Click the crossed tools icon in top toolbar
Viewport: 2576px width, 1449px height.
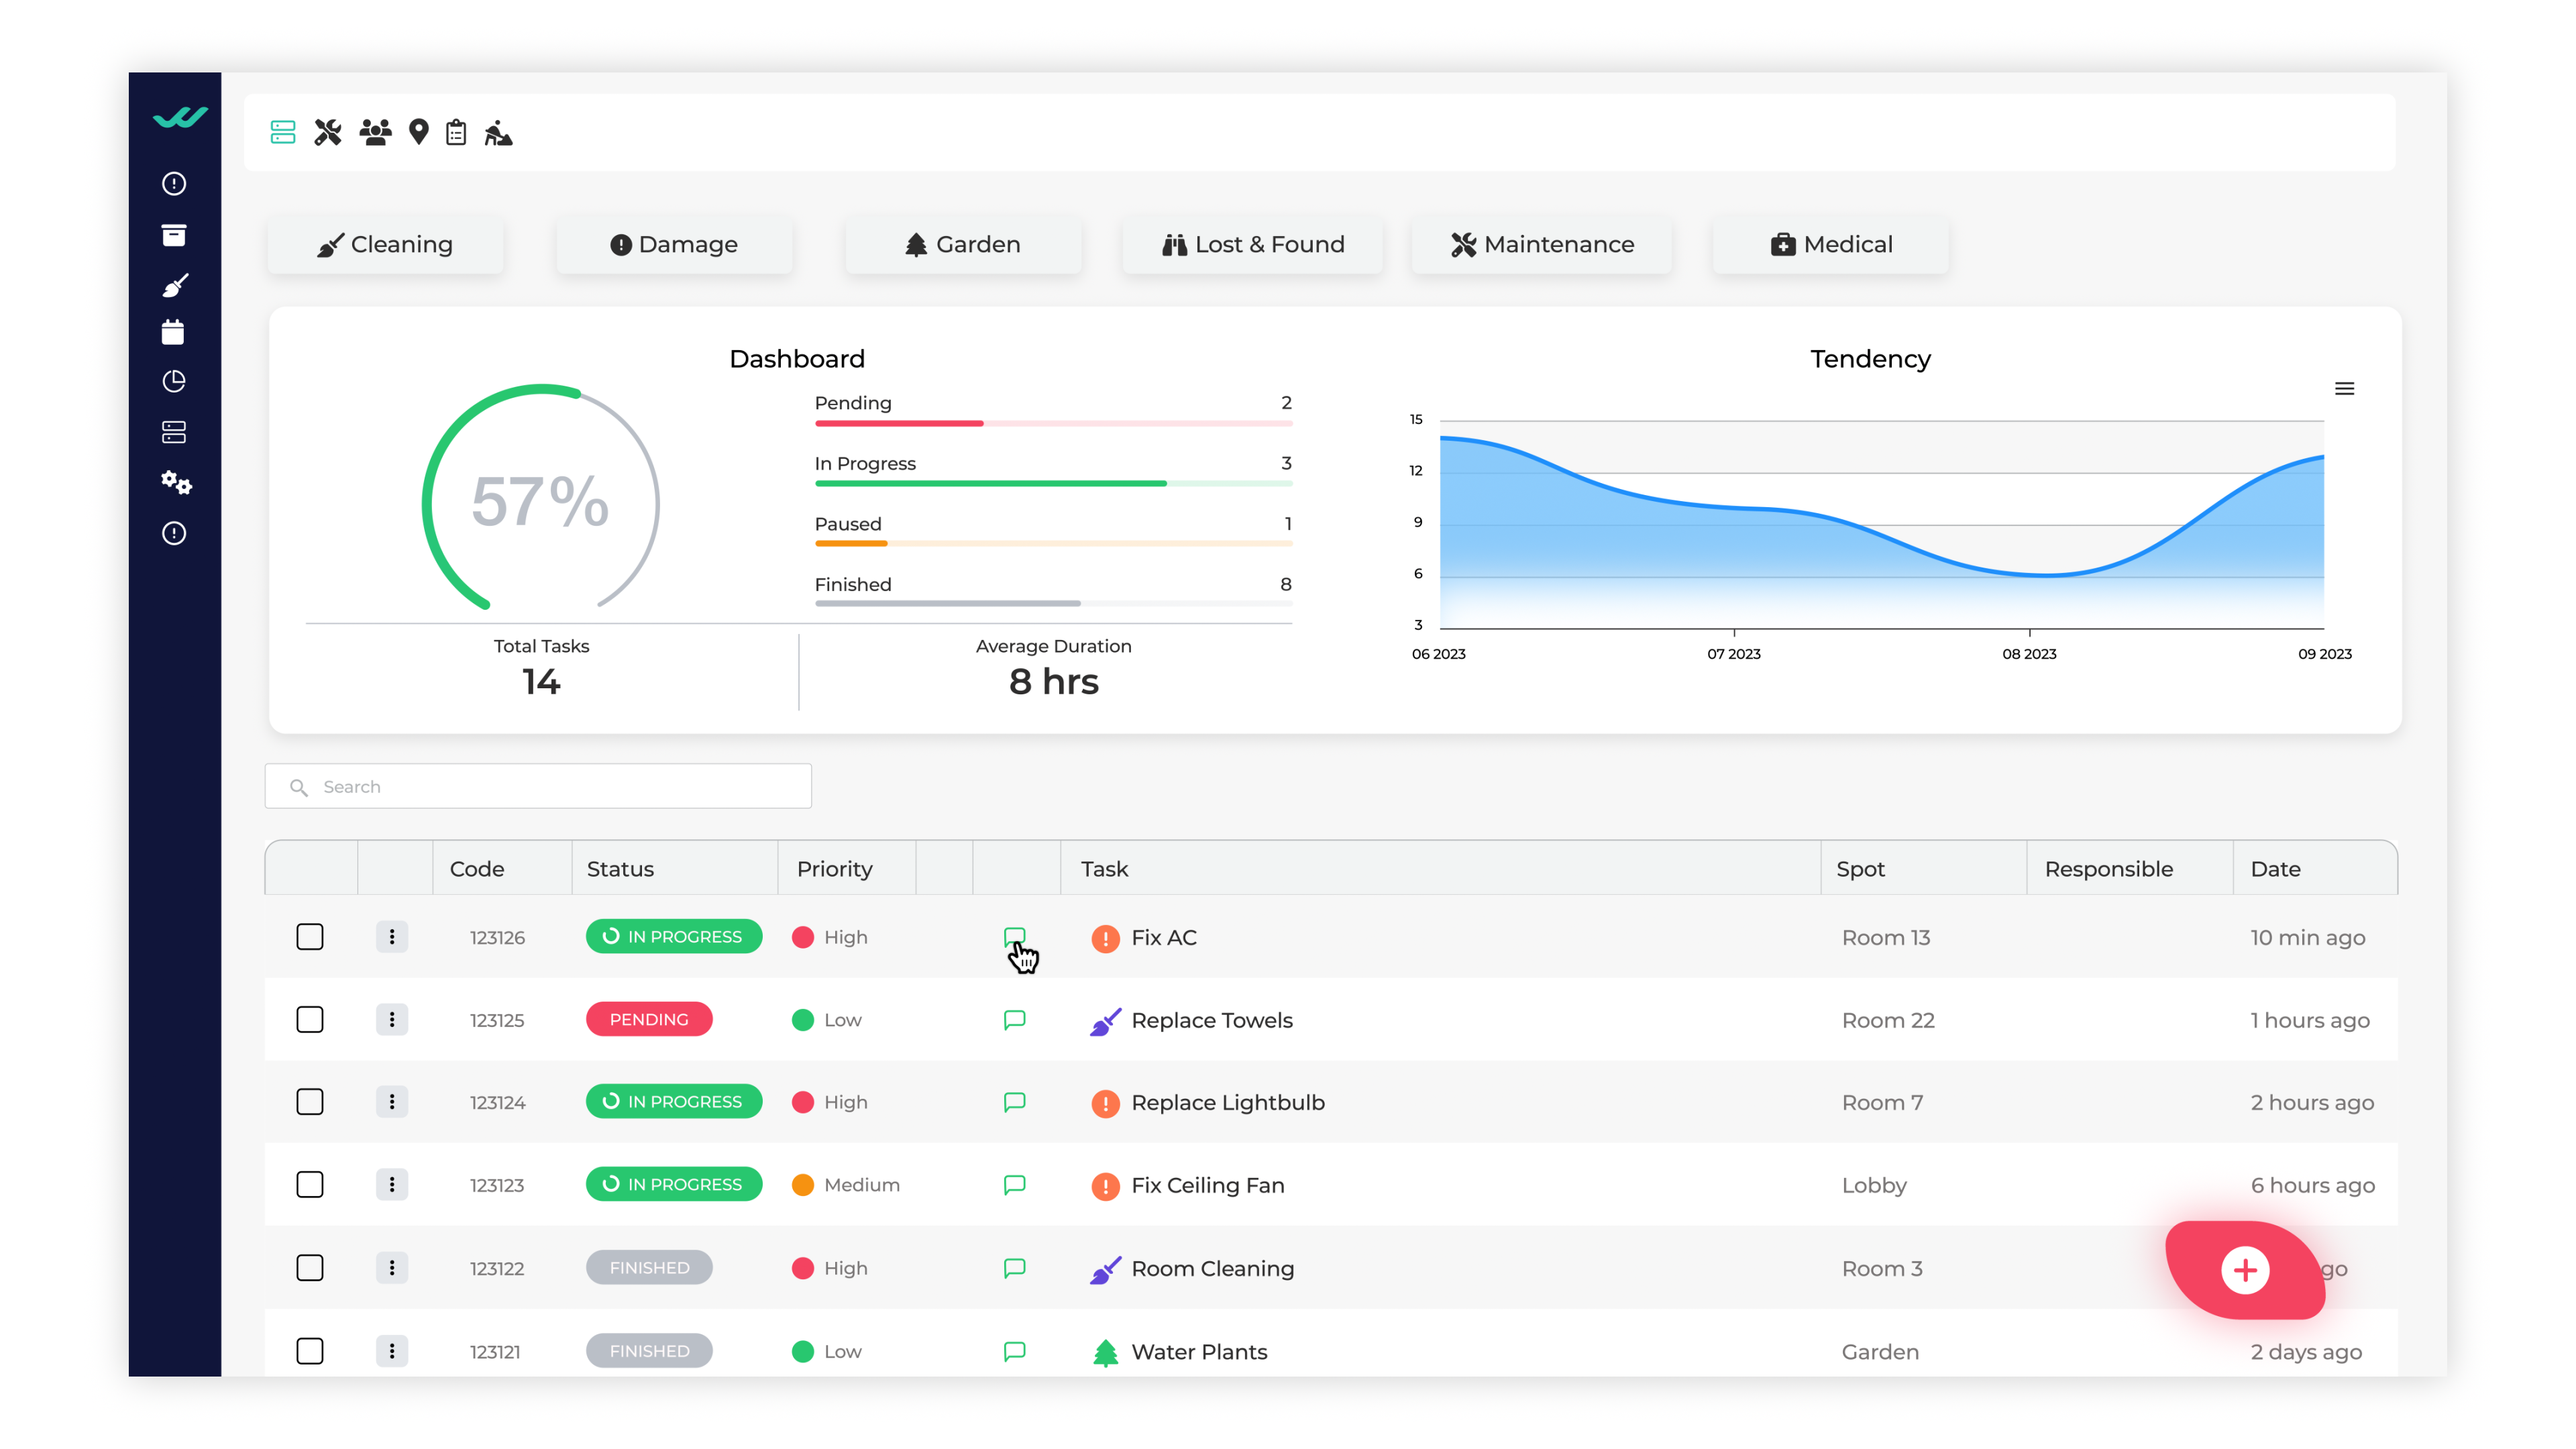coord(327,132)
